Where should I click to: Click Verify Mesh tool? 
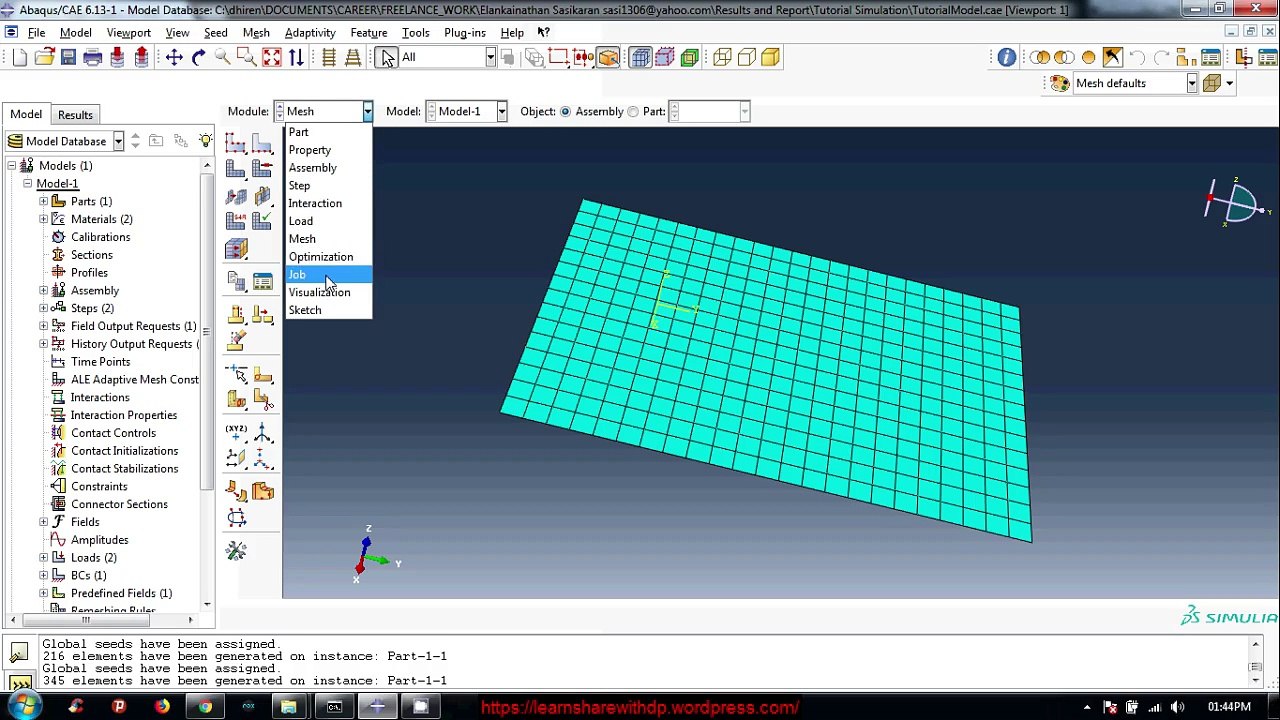[262, 222]
